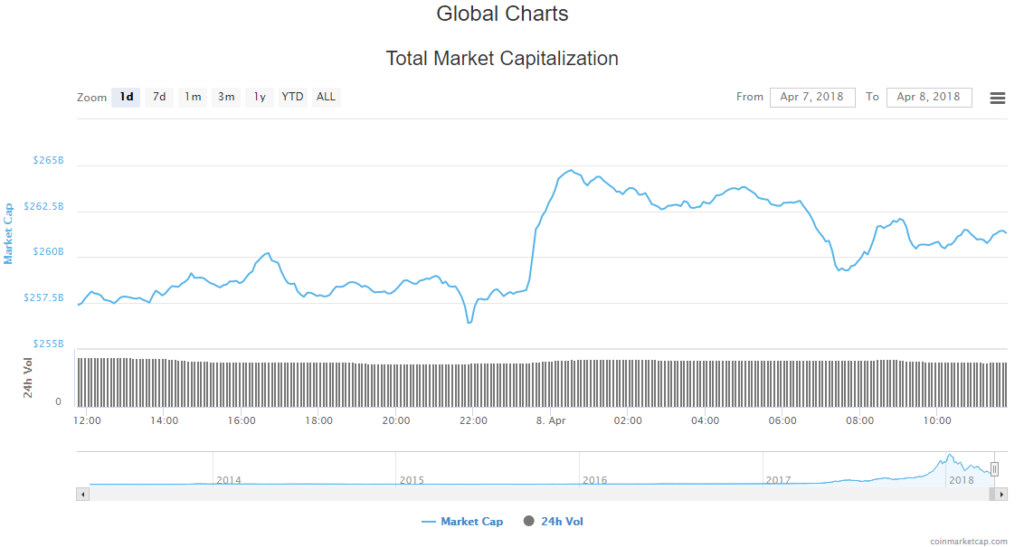Choose the YTD zoom option
Viewport: 1024px width, 547px height.
pyautogui.click(x=292, y=97)
